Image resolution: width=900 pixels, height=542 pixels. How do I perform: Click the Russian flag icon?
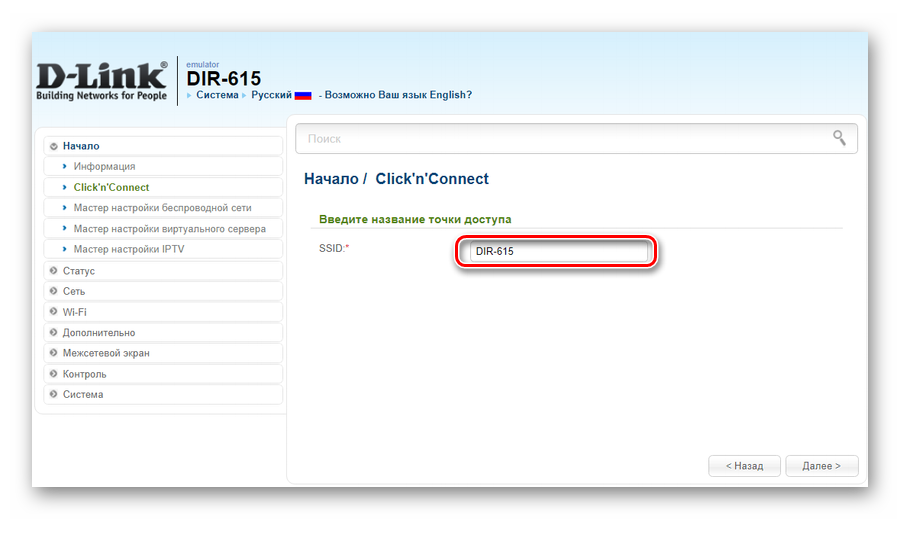pyautogui.click(x=304, y=95)
